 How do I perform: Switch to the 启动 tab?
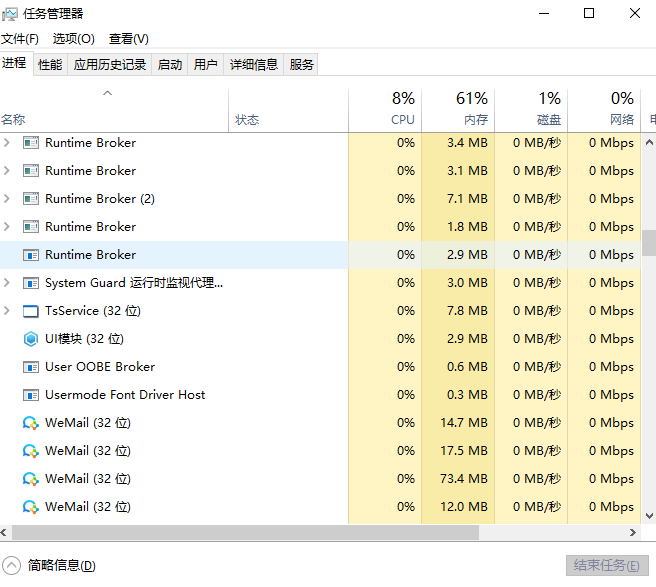(170, 64)
